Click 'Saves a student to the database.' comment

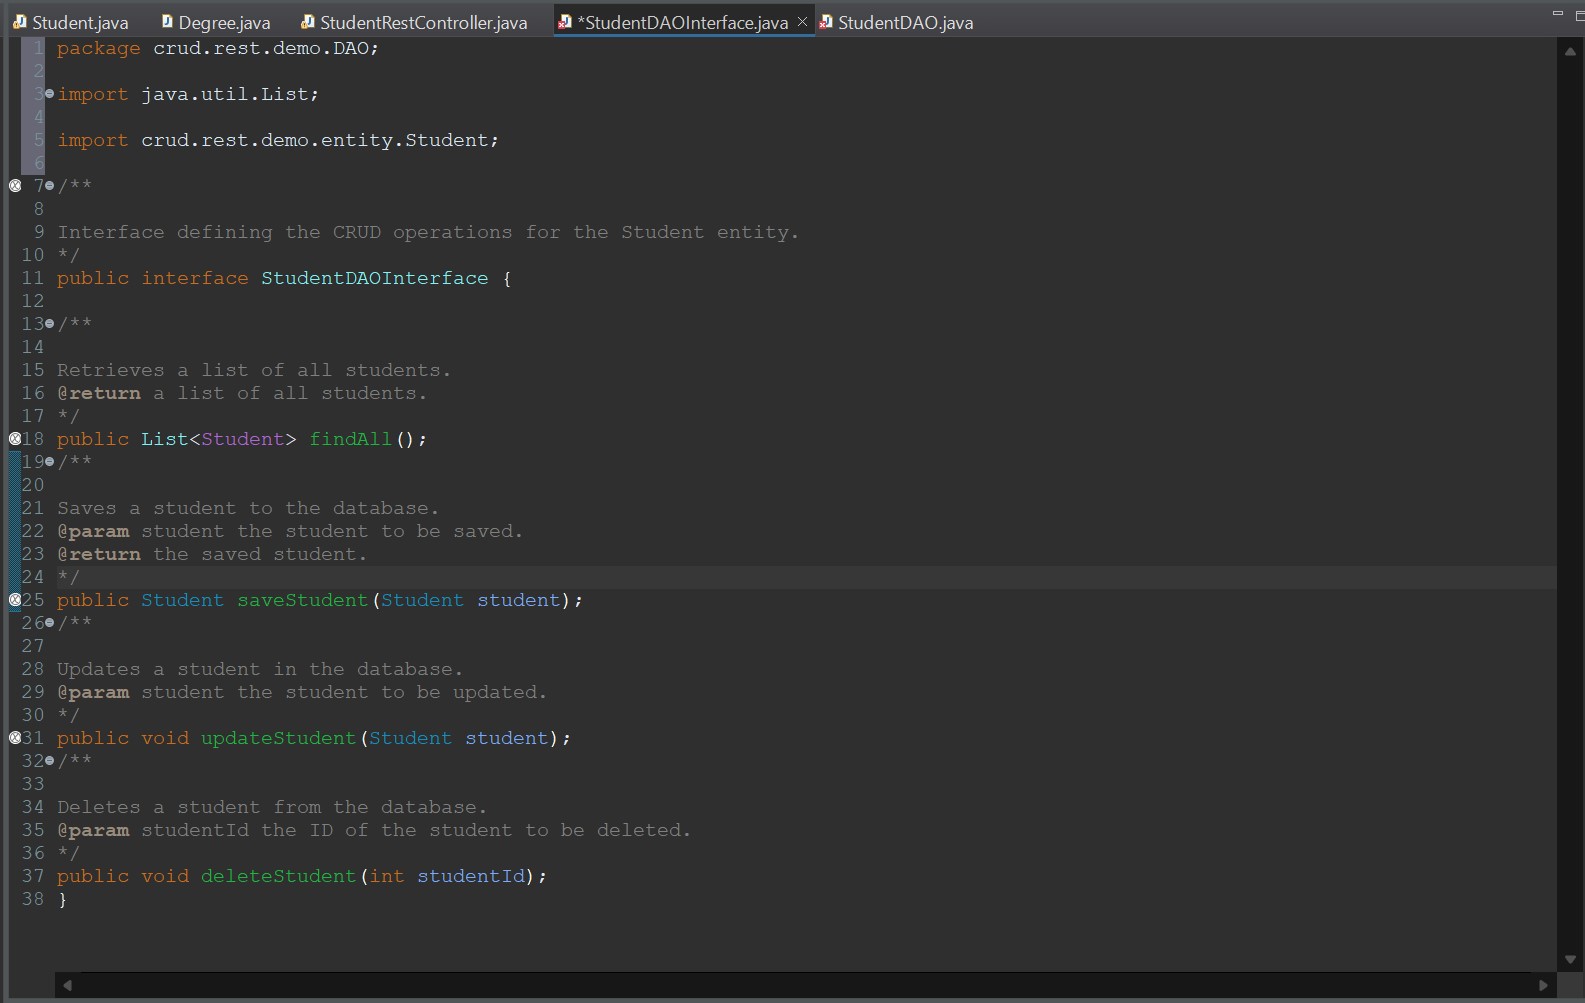coord(248,508)
